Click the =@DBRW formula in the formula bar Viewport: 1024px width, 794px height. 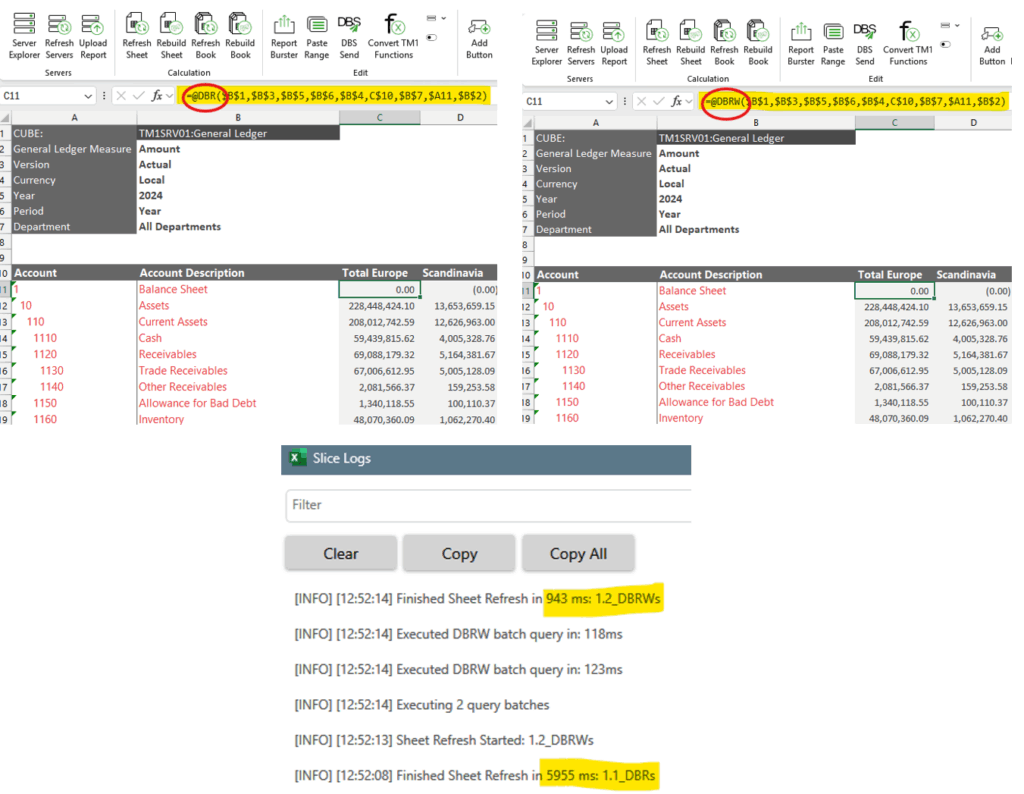pos(855,101)
